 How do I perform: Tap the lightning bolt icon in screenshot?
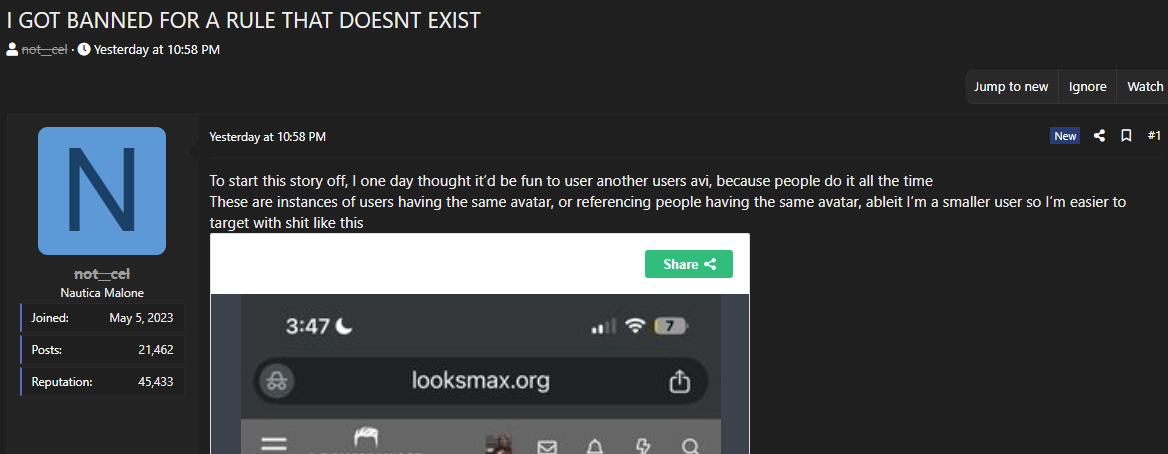[x=642, y=447]
